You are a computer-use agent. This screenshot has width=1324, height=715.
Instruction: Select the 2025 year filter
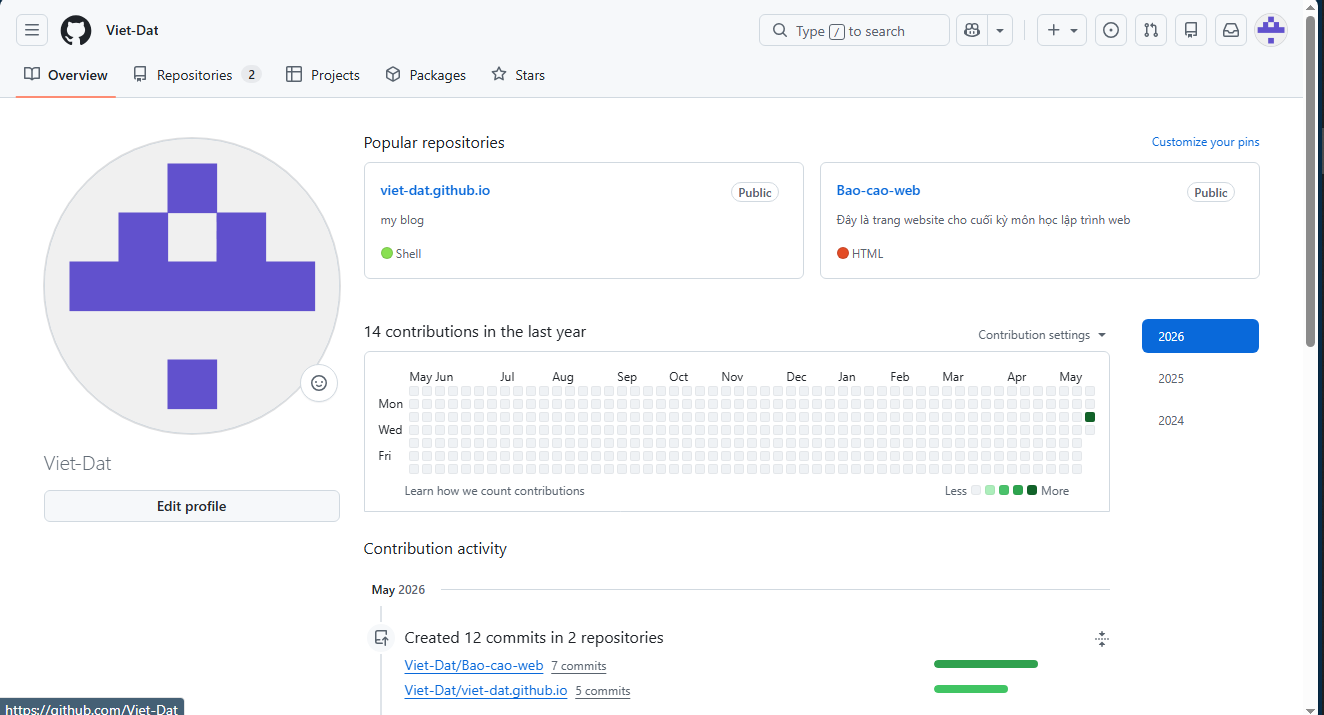click(x=1200, y=378)
